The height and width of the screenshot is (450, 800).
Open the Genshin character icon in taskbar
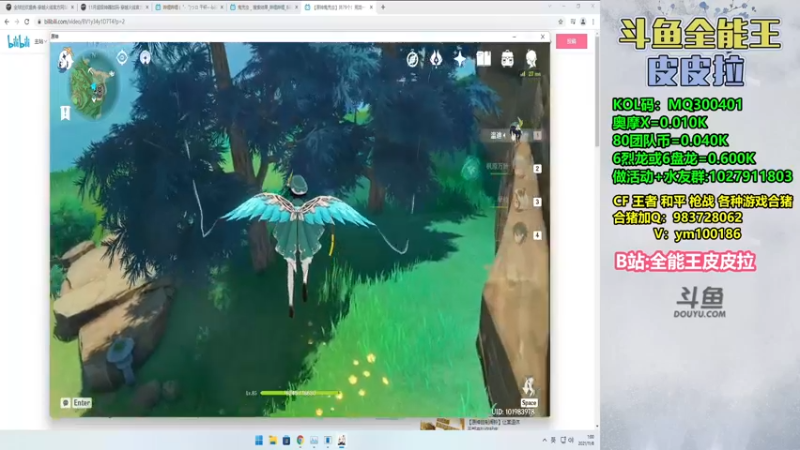coord(342,440)
